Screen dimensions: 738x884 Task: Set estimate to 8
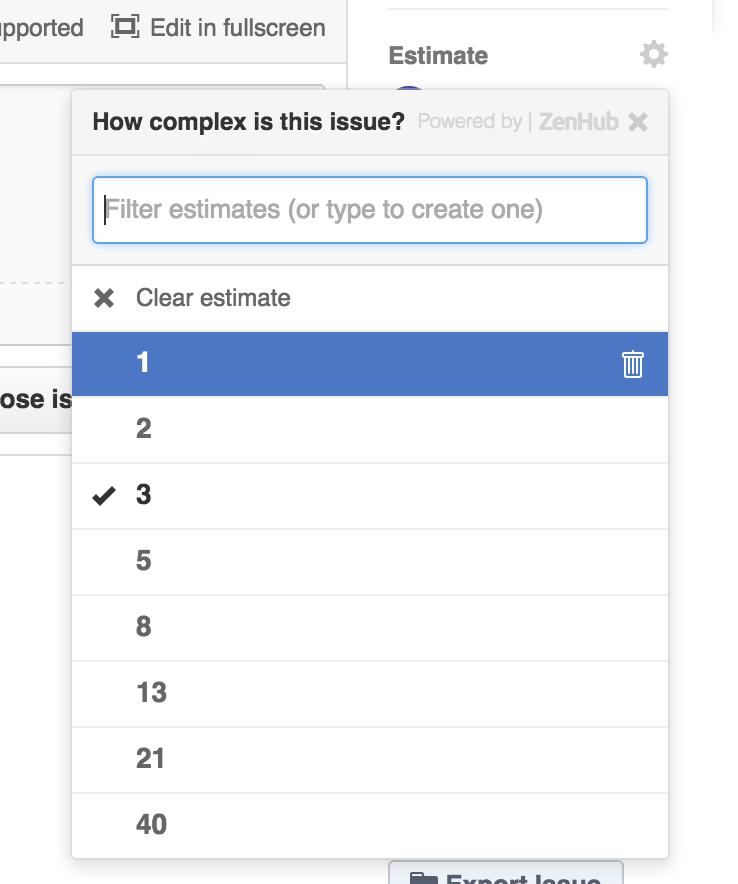(144, 627)
